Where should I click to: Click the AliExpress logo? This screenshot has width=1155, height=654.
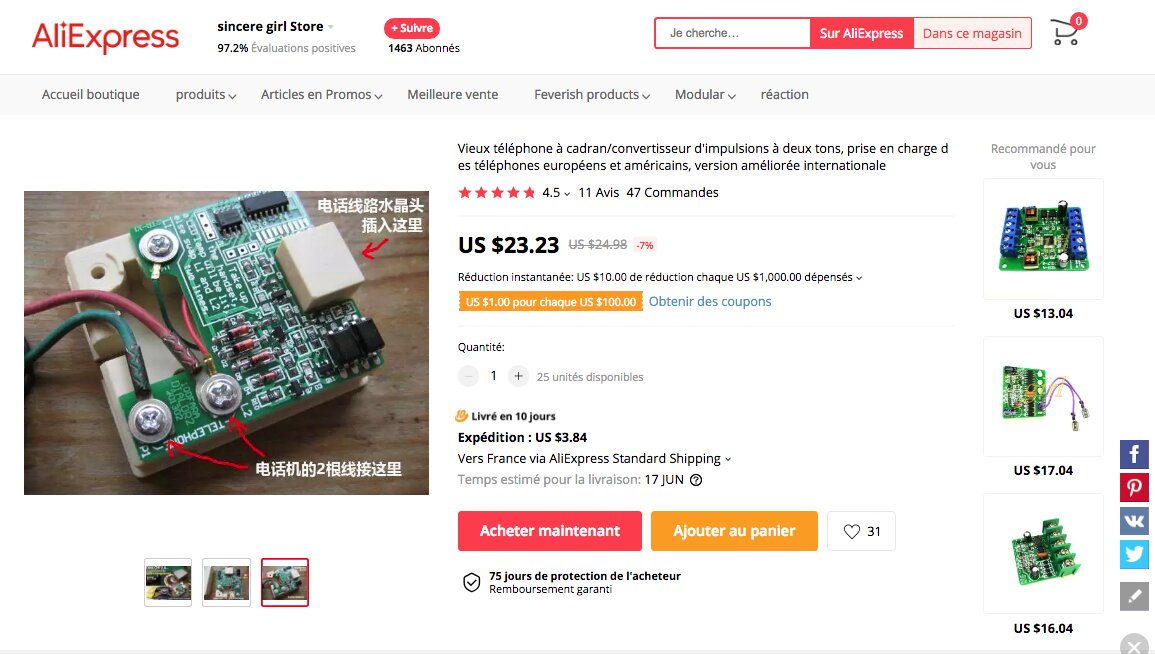(105, 36)
